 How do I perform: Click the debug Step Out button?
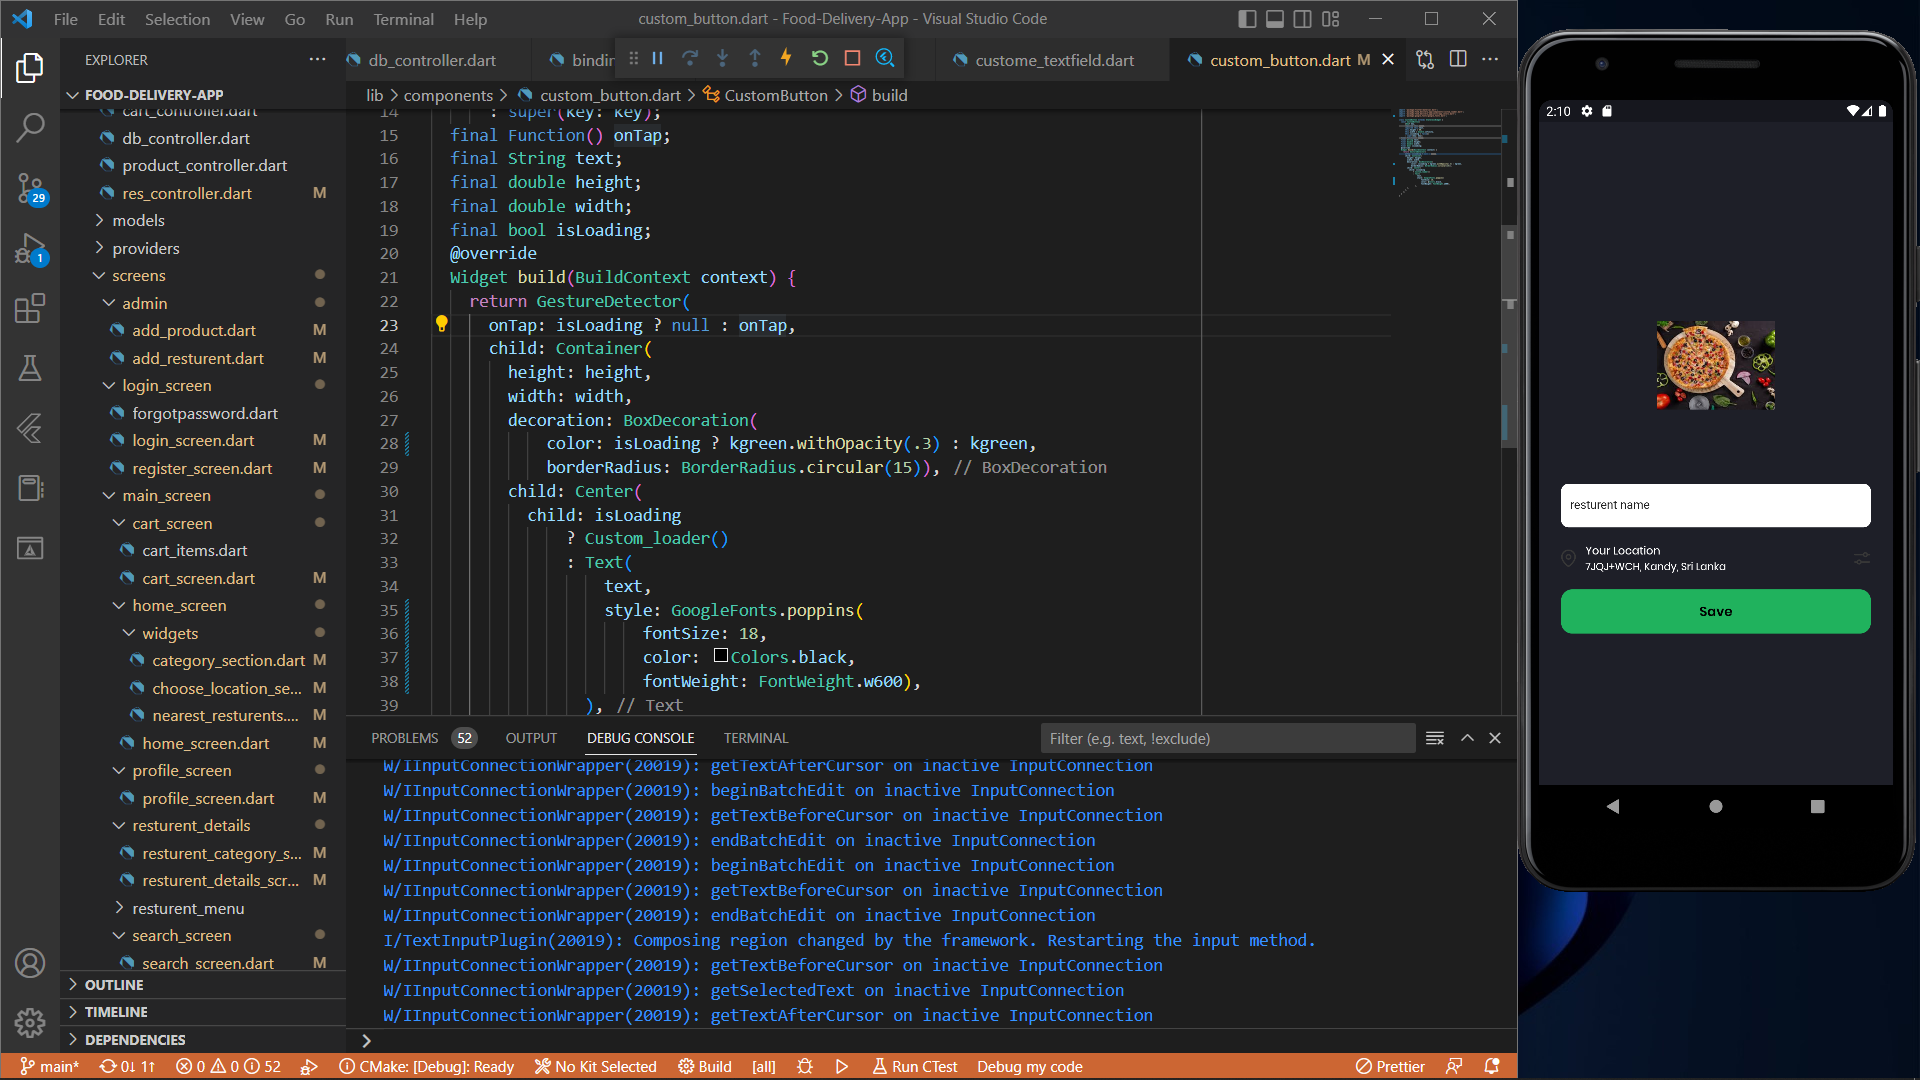coord(755,59)
